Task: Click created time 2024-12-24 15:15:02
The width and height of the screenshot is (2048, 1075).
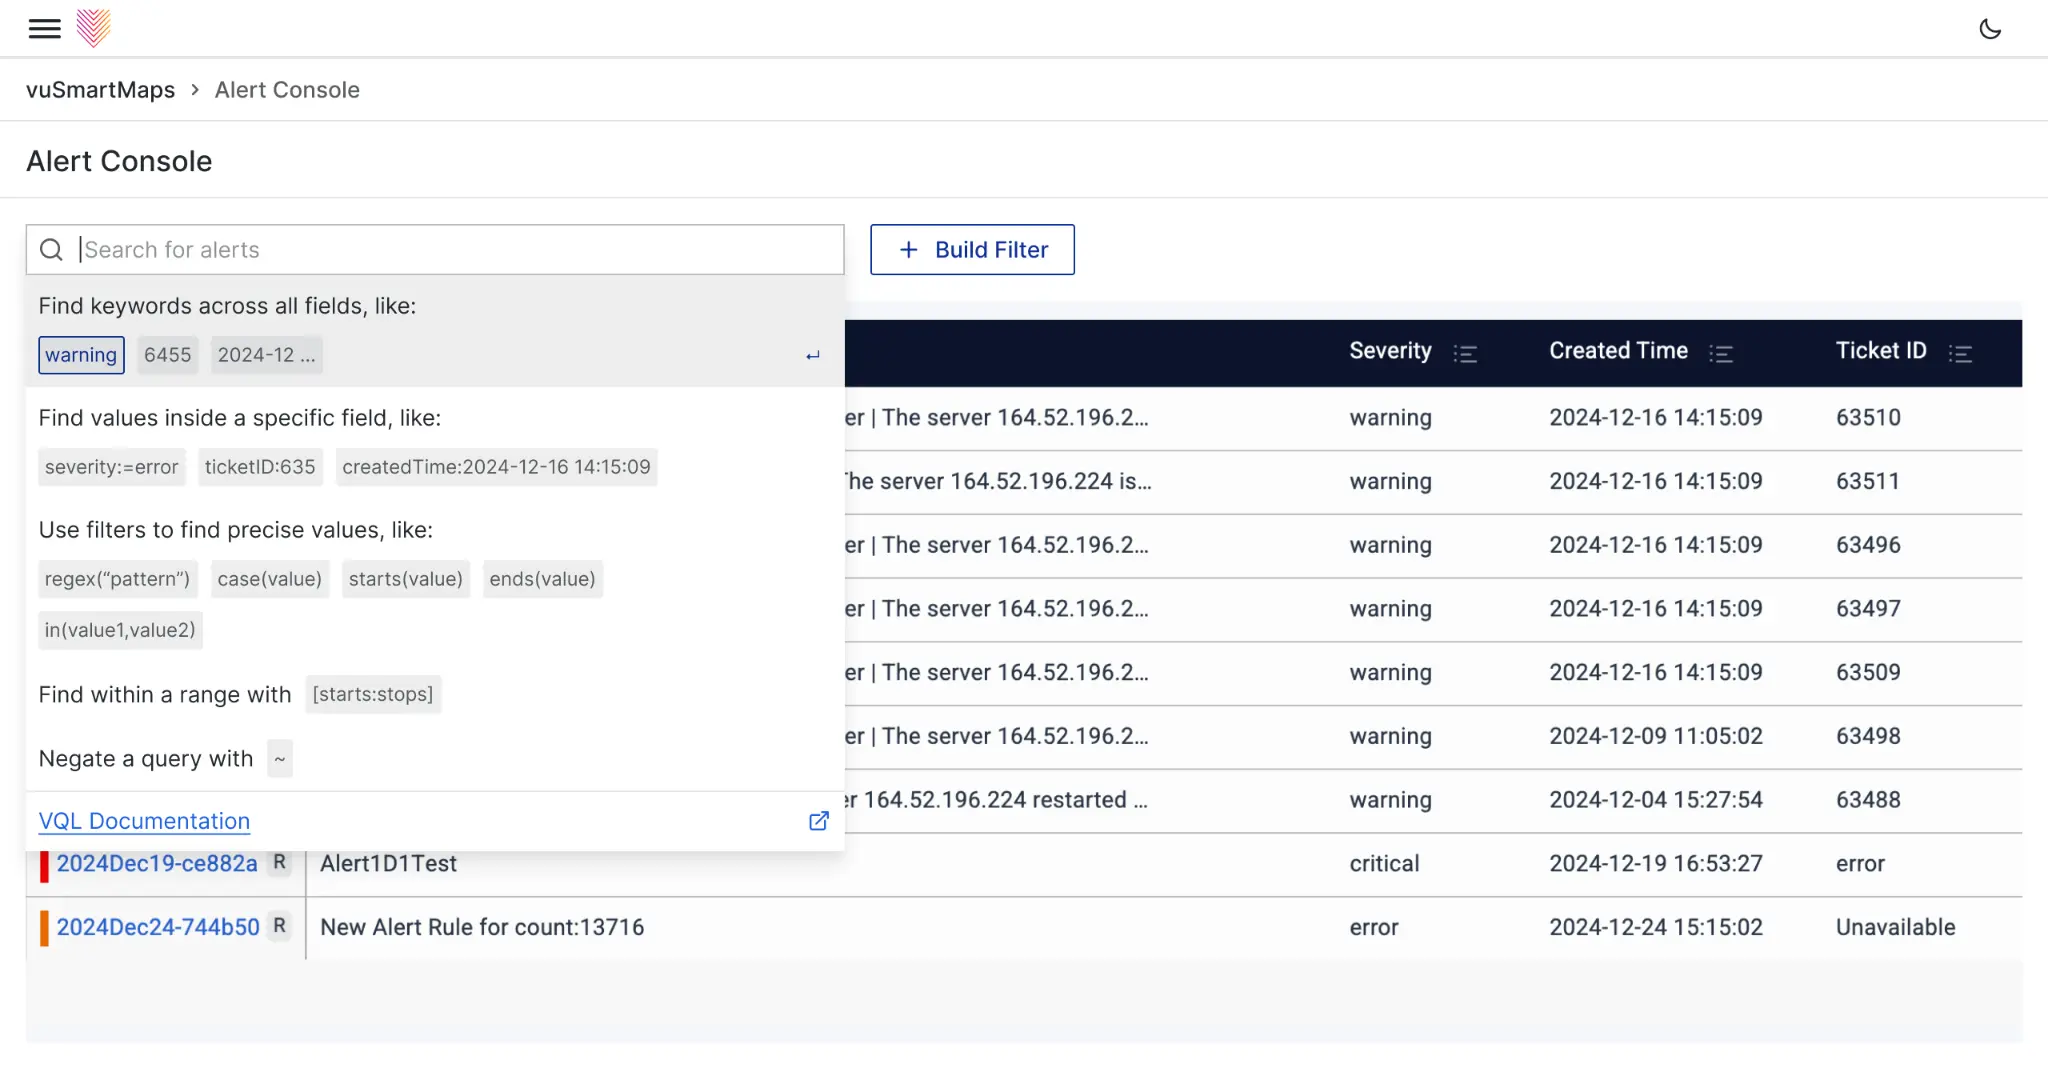Action: tap(1656, 928)
